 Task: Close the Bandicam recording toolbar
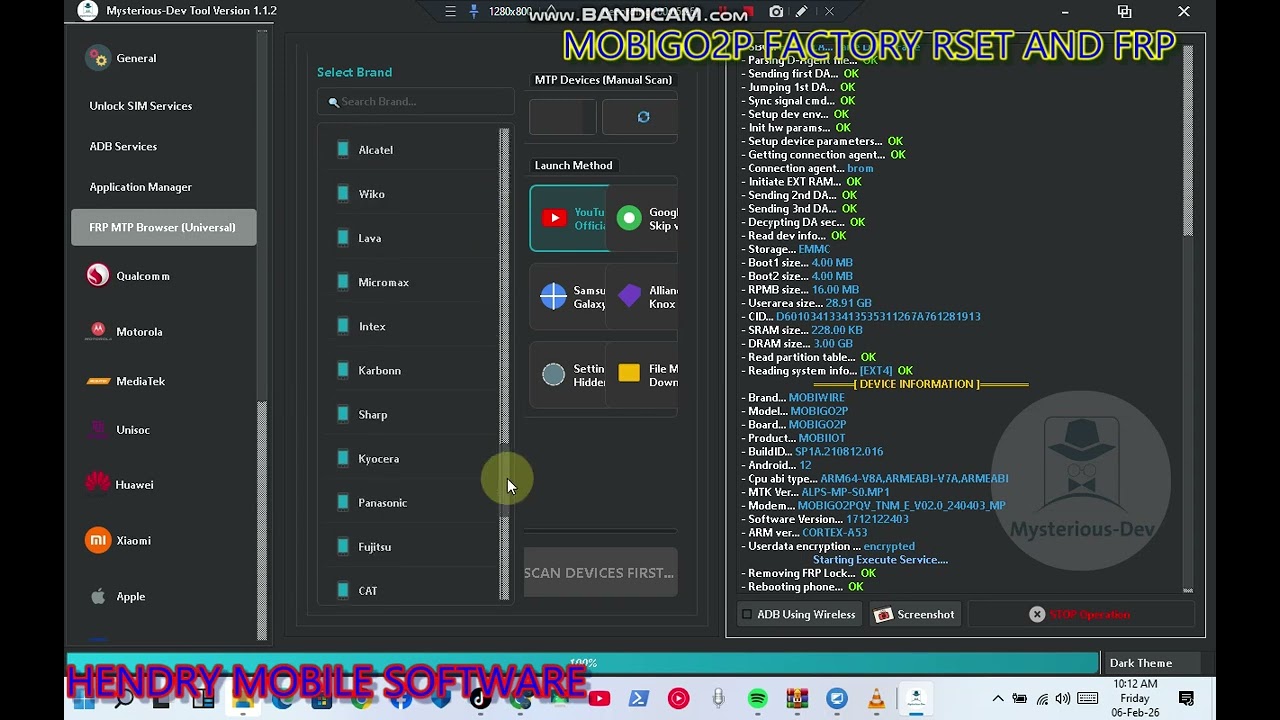pyautogui.click(x=829, y=12)
